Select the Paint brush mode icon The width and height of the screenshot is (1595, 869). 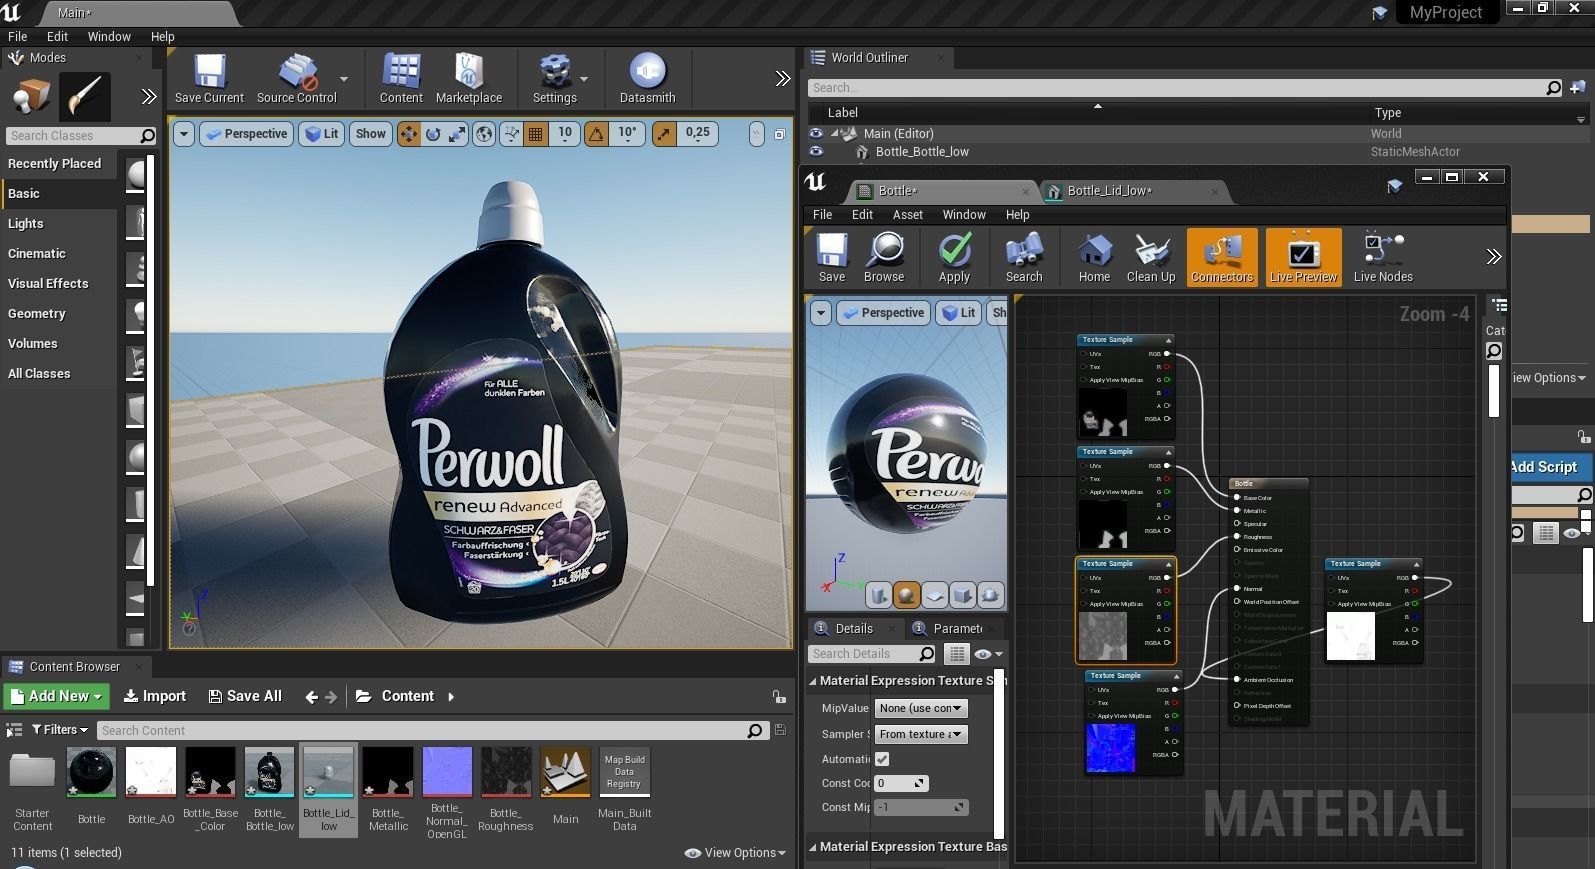[x=85, y=97]
